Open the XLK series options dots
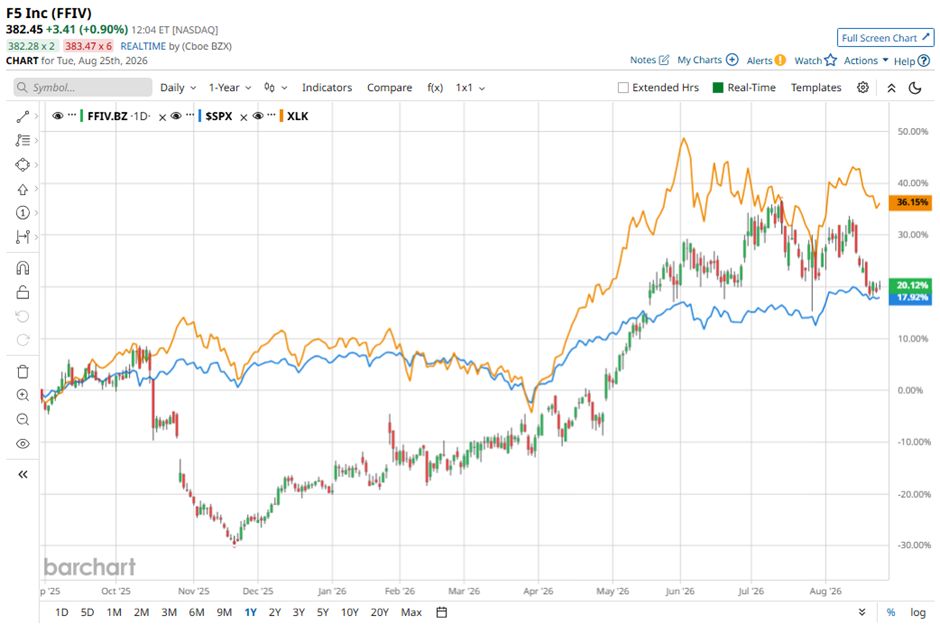Viewport: 940px width, 625px height. [272, 114]
